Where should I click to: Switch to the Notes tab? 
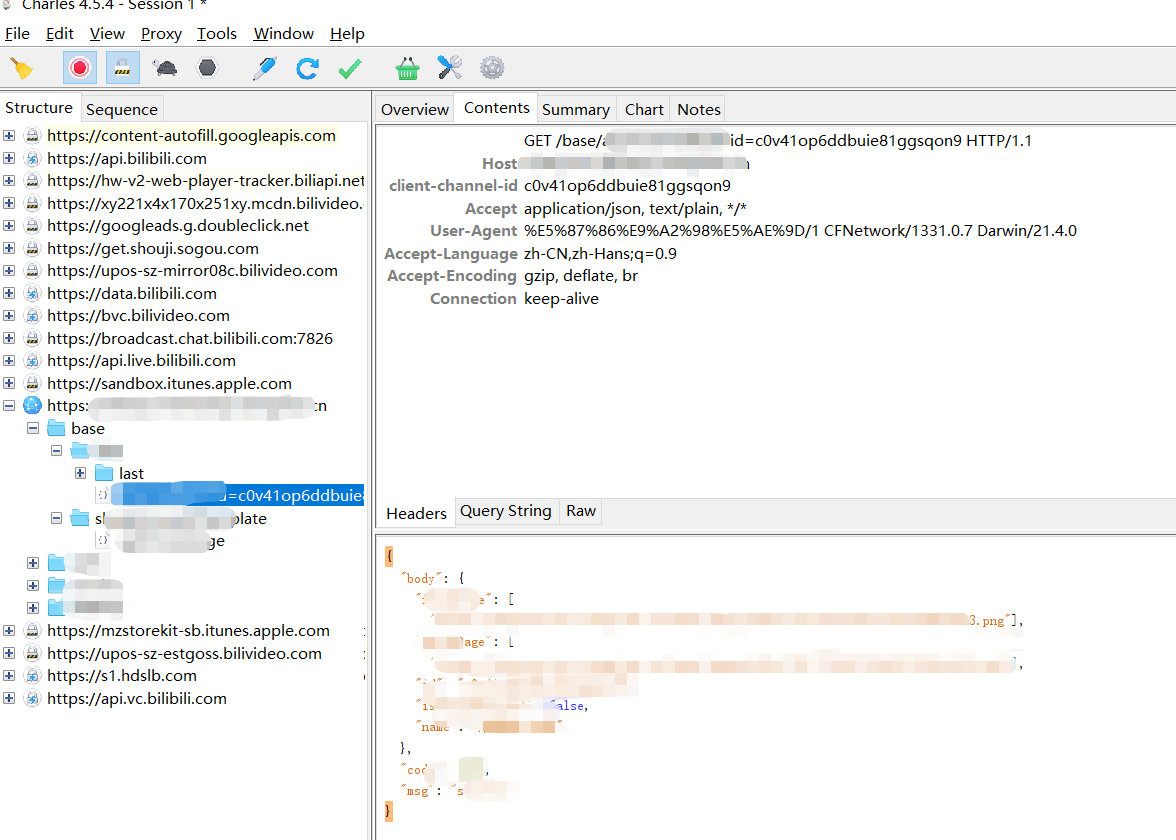[x=699, y=110]
